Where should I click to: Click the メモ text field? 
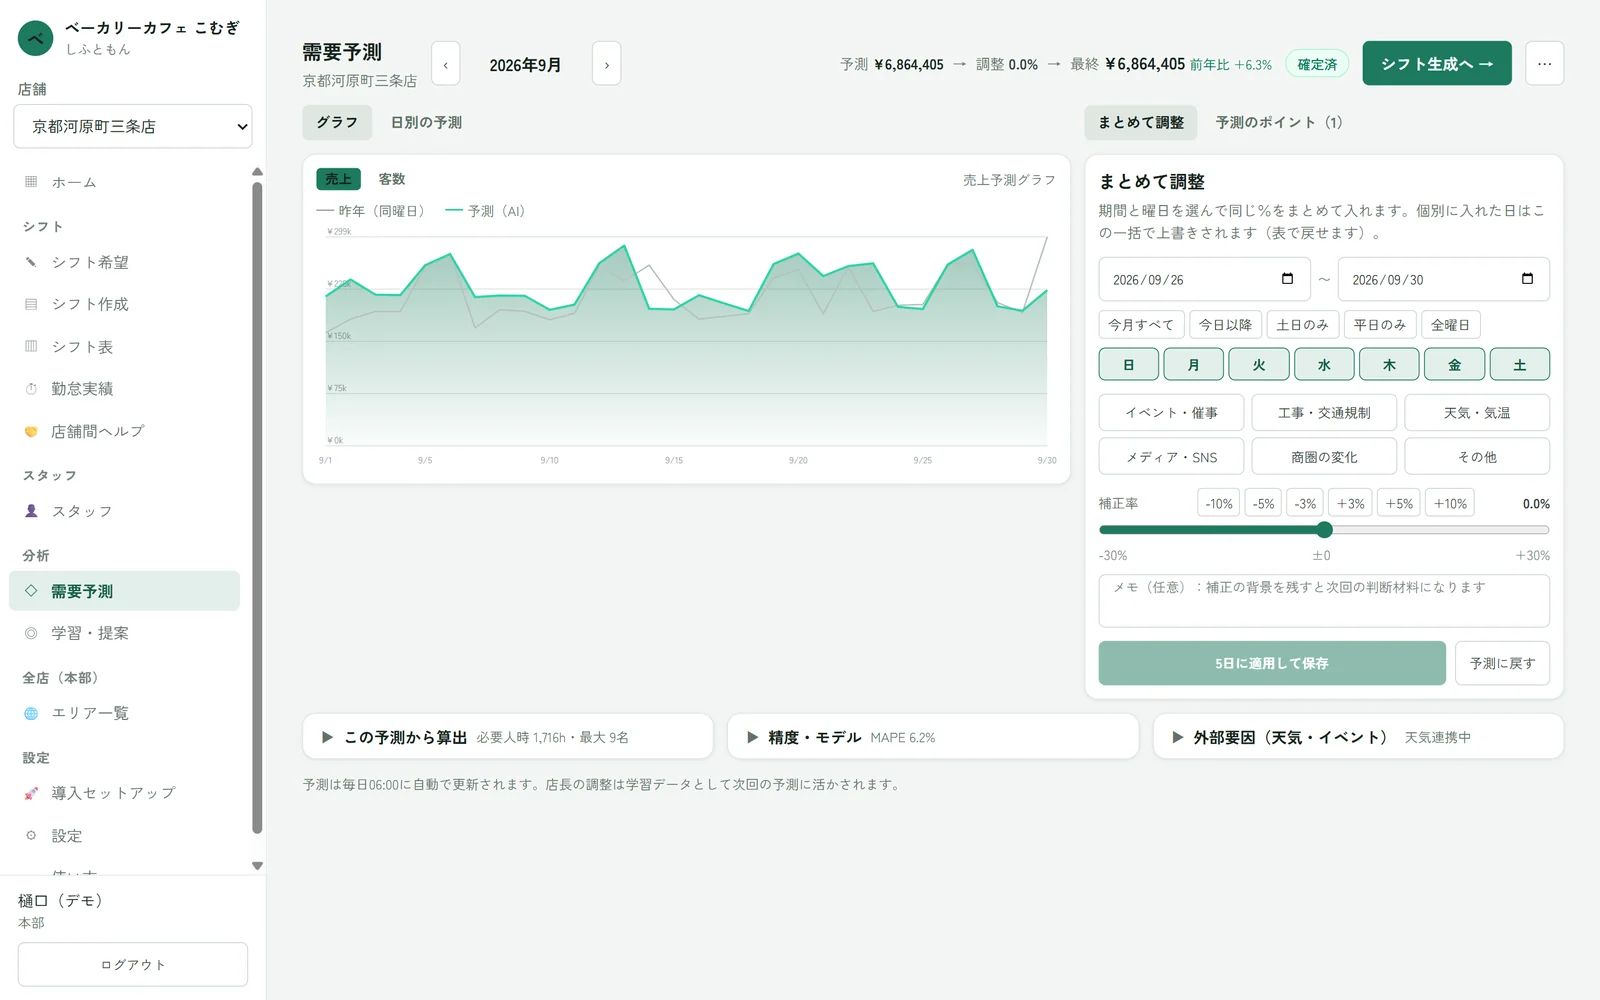click(x=1324, y=600)
